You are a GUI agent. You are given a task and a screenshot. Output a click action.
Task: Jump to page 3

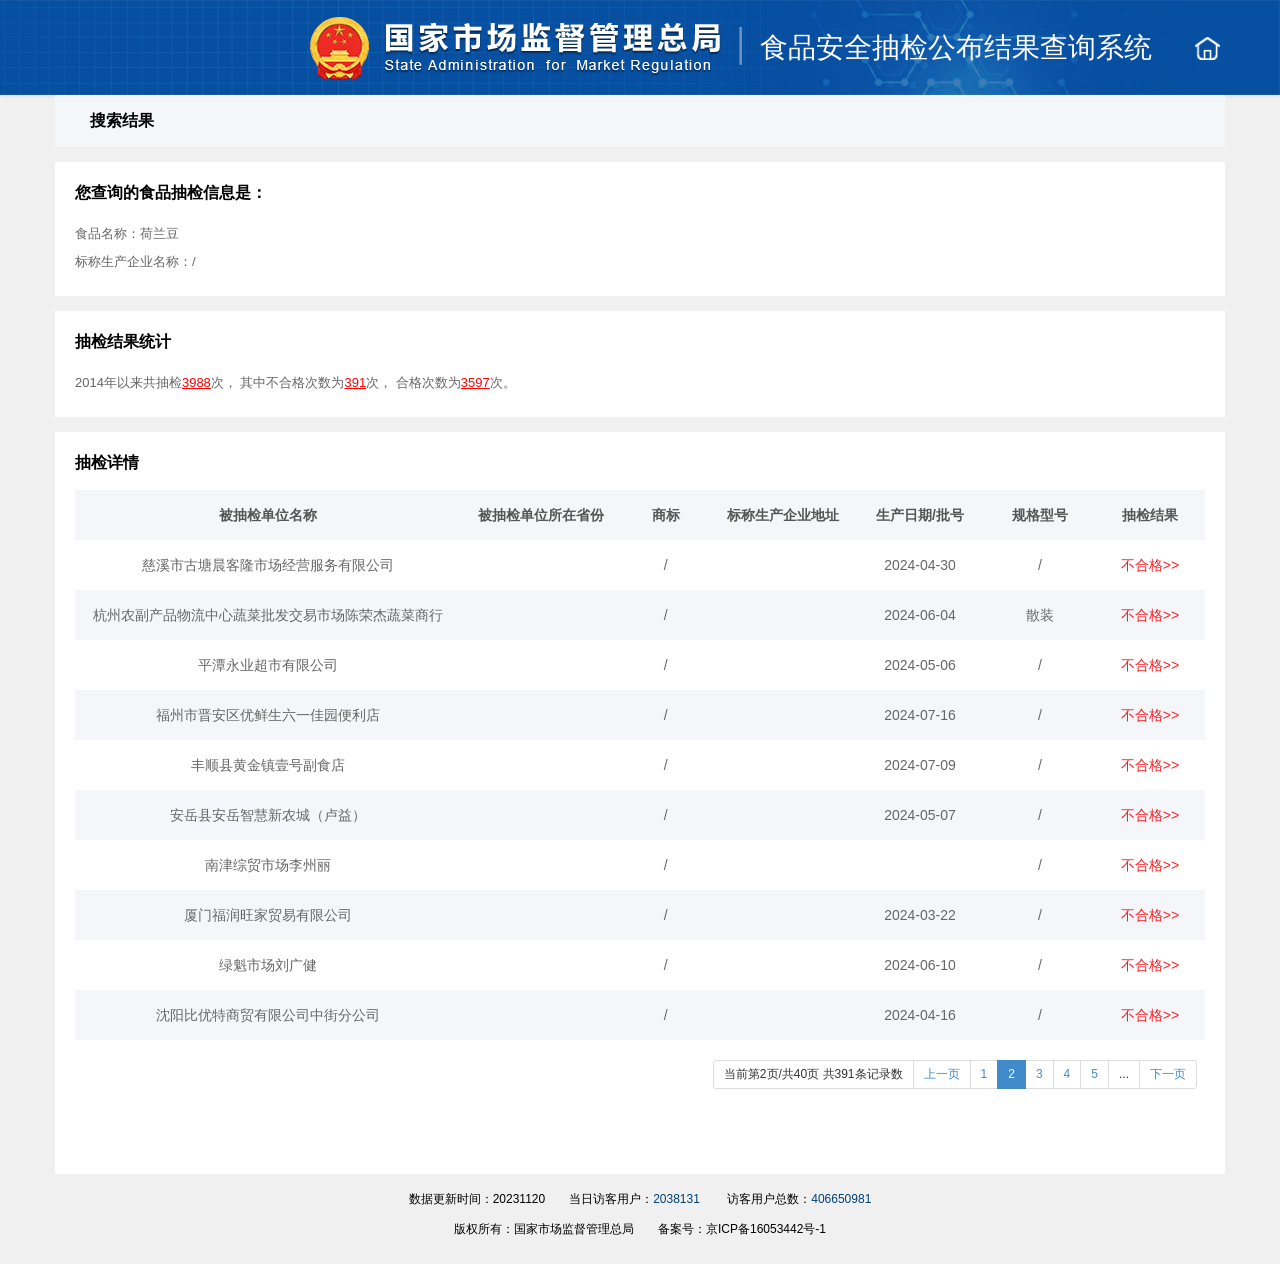click(x=1039, y=1074)
